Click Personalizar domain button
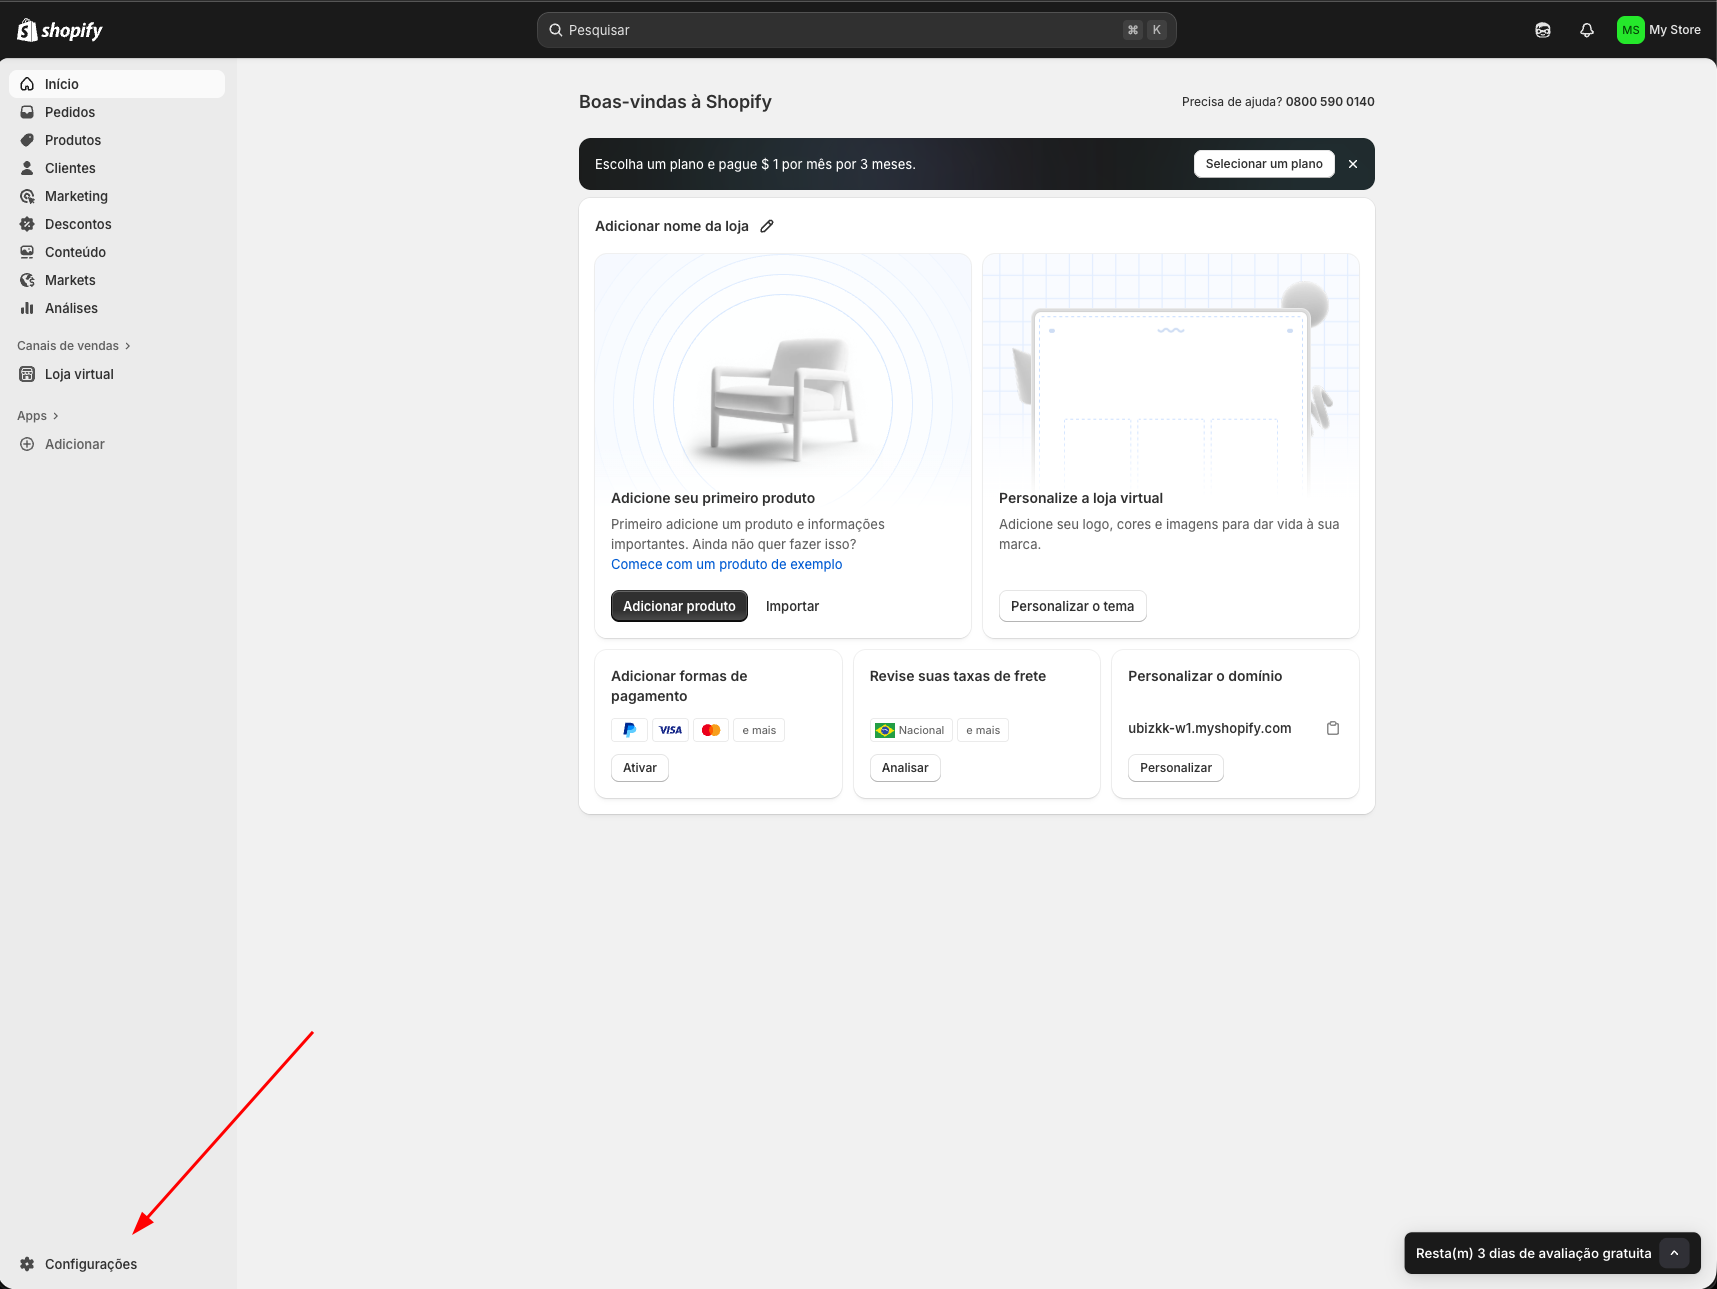The image size is (1717, 1289). point(1176,768)
